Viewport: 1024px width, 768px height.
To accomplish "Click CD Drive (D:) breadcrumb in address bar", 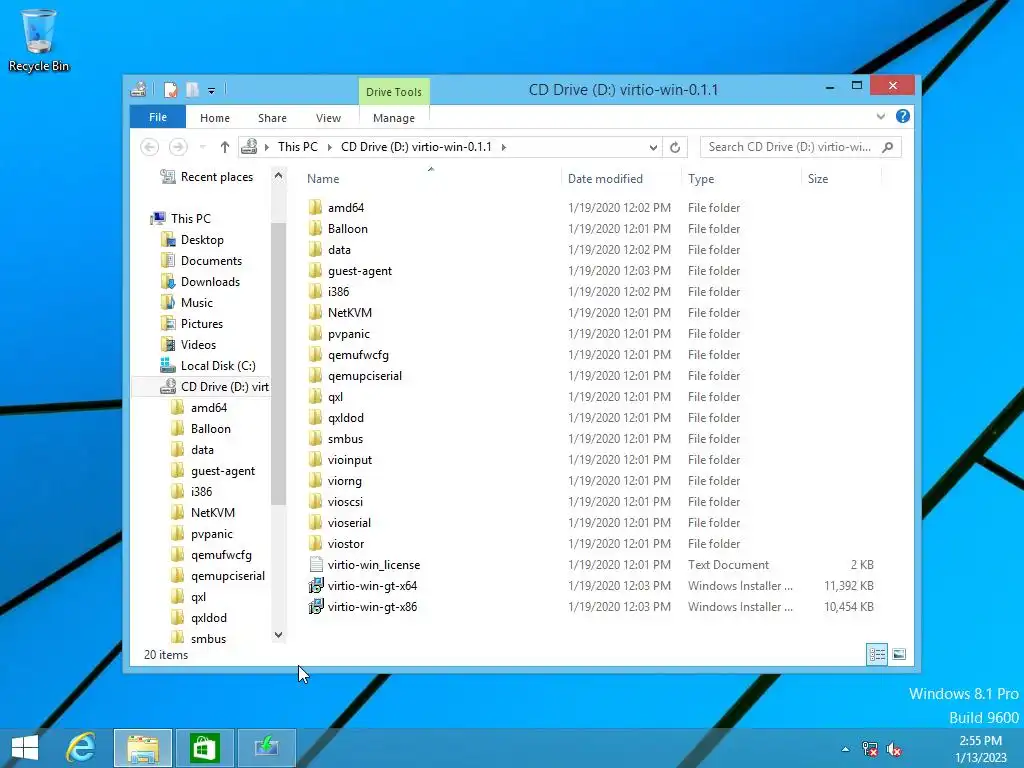I will [416, 147].
